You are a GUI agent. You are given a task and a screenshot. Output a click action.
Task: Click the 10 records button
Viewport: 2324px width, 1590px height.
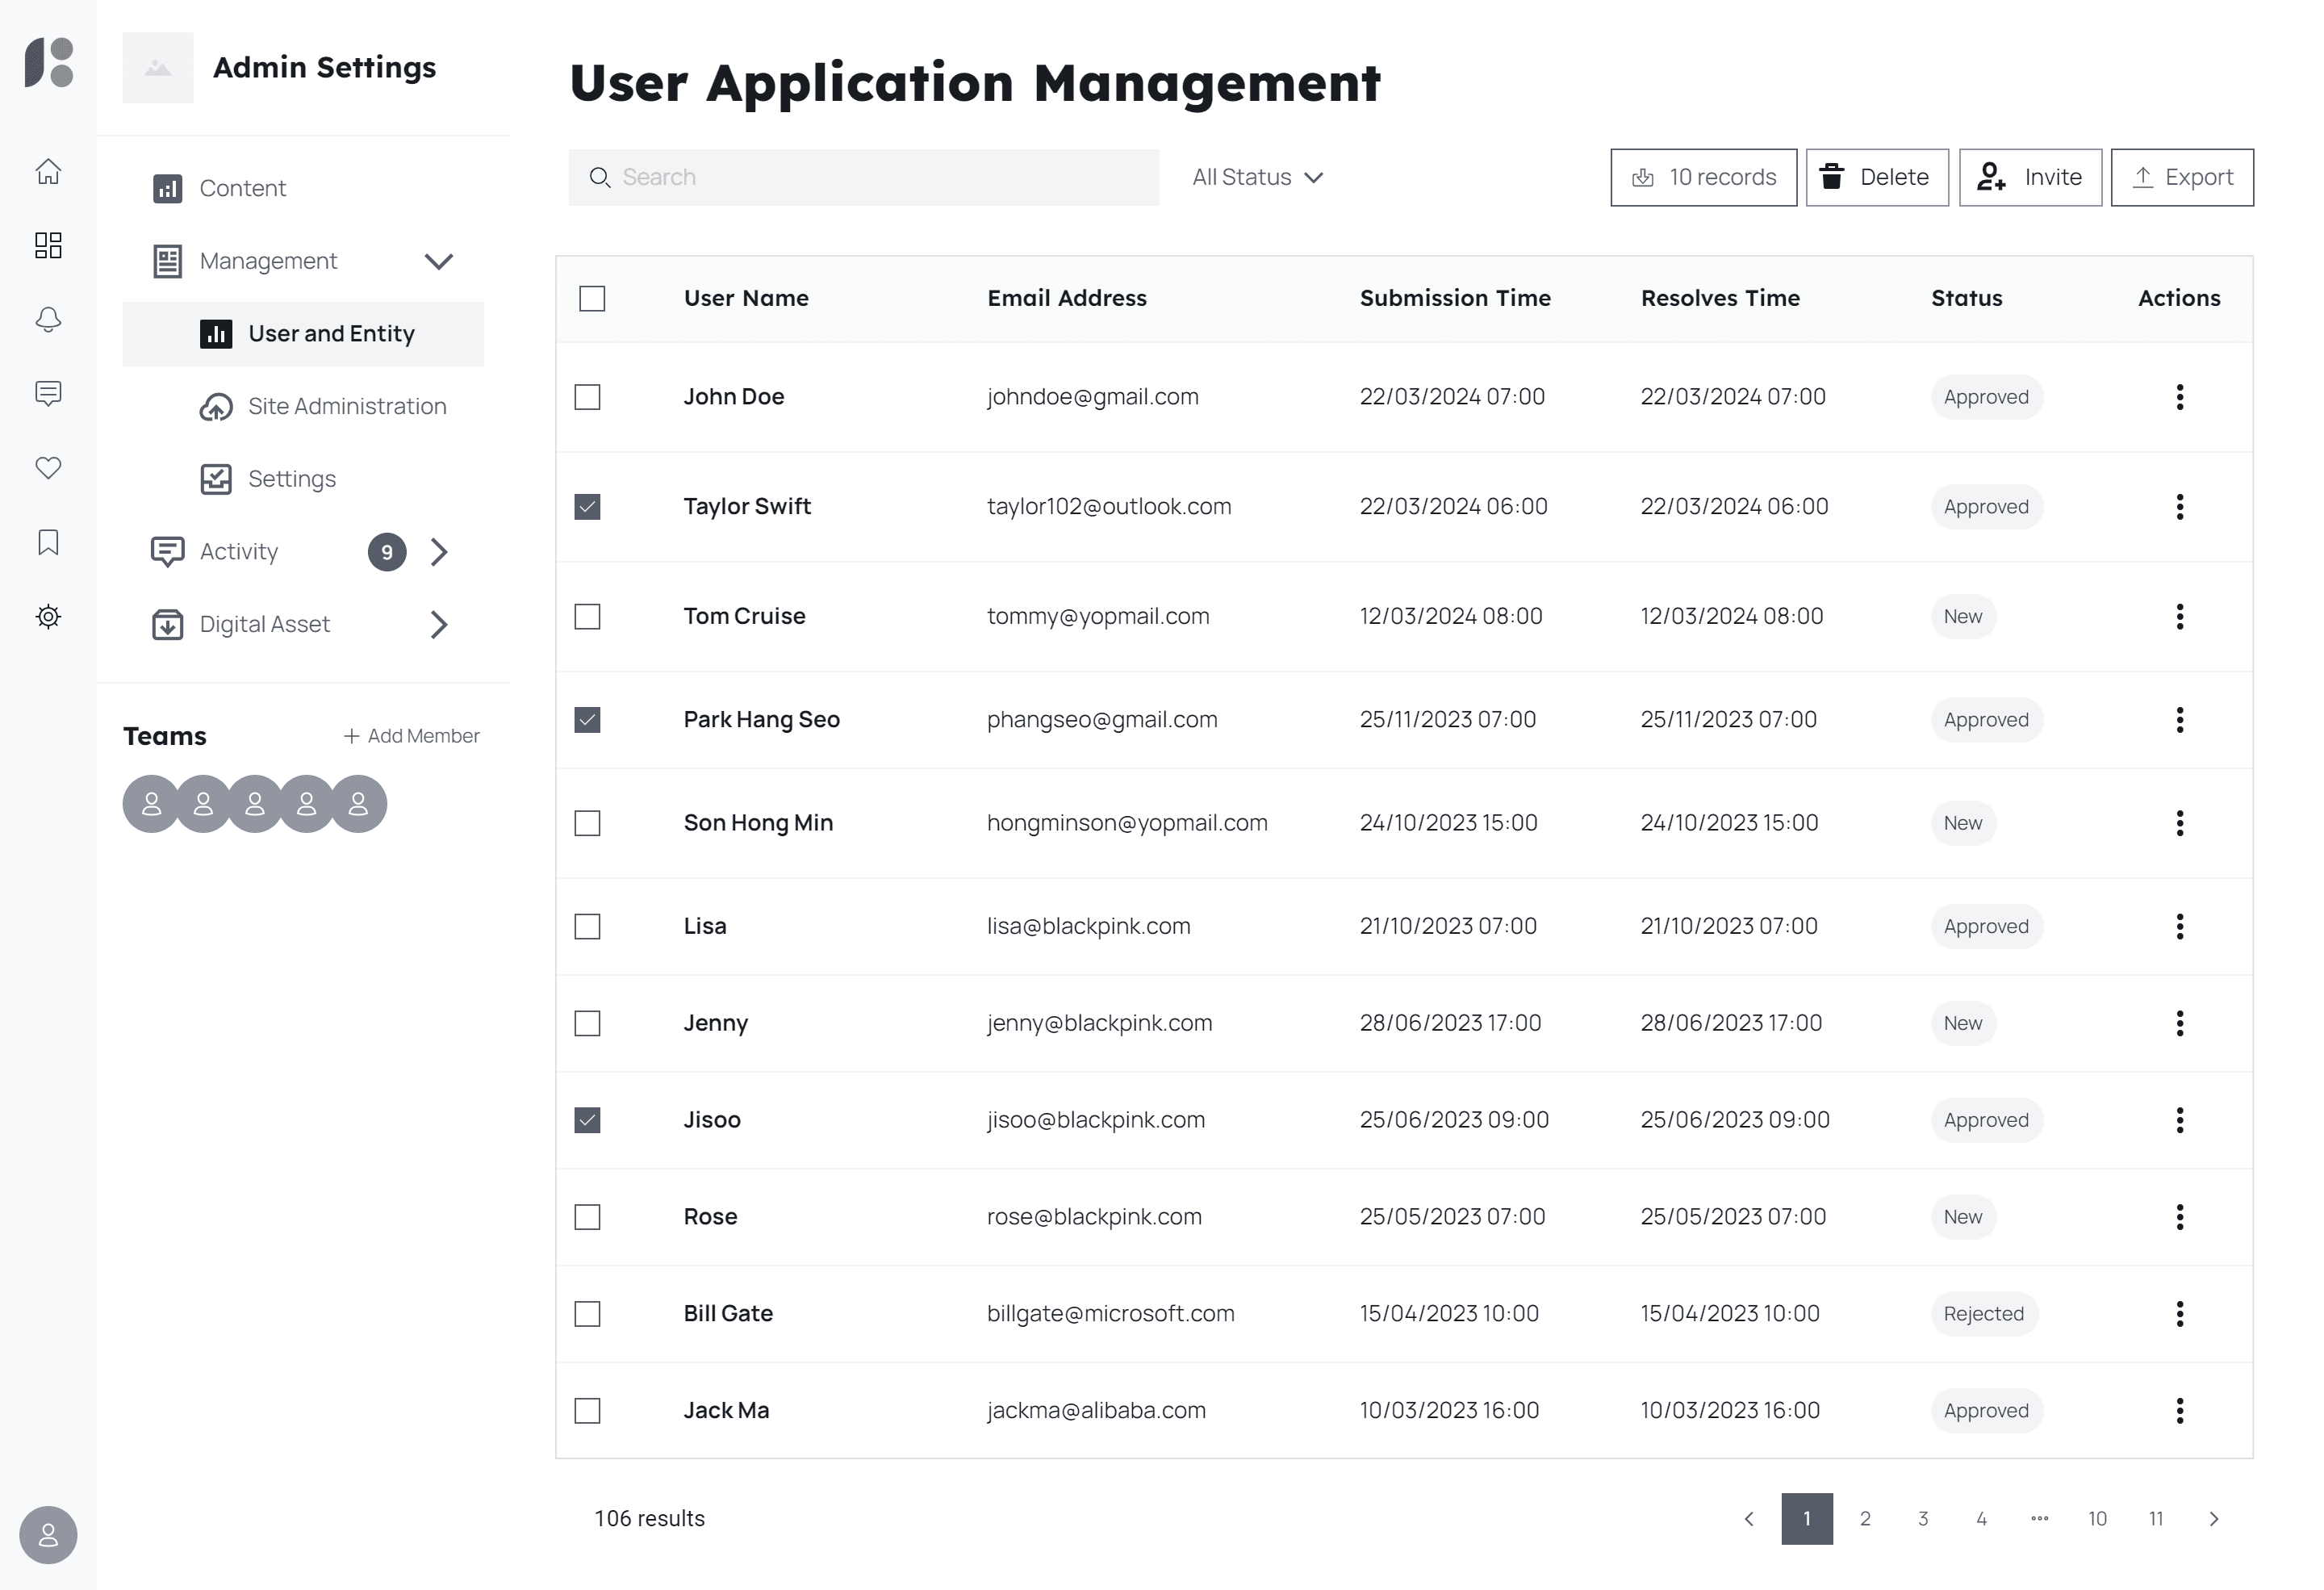[1703, 177]
